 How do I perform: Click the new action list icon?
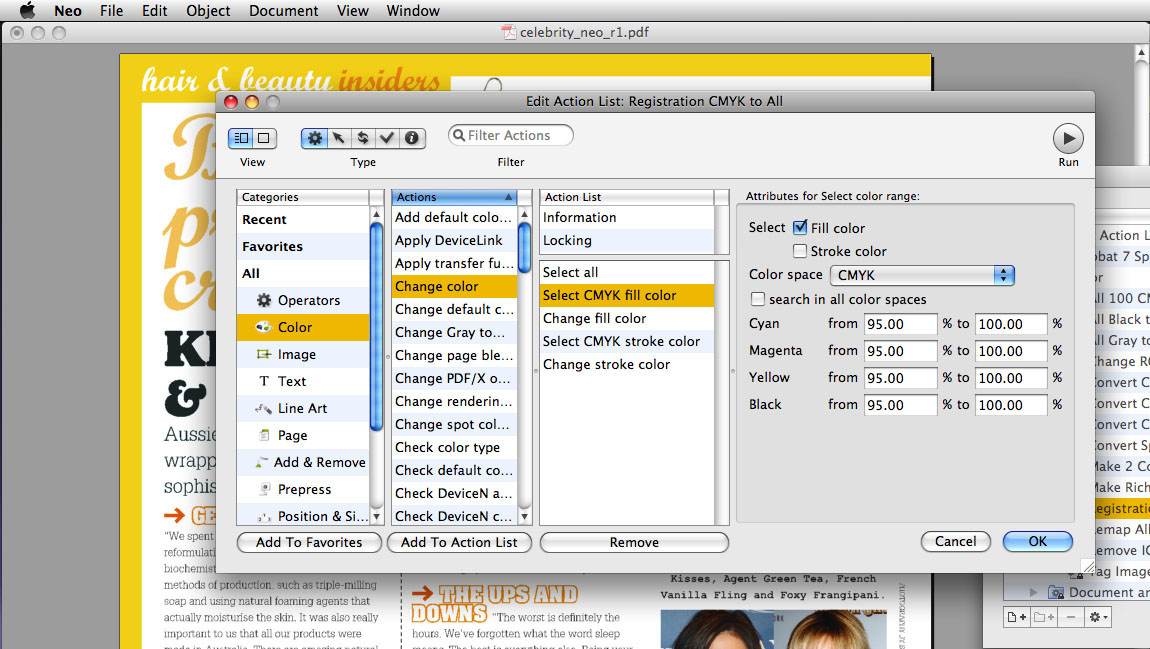point(1017,617)
